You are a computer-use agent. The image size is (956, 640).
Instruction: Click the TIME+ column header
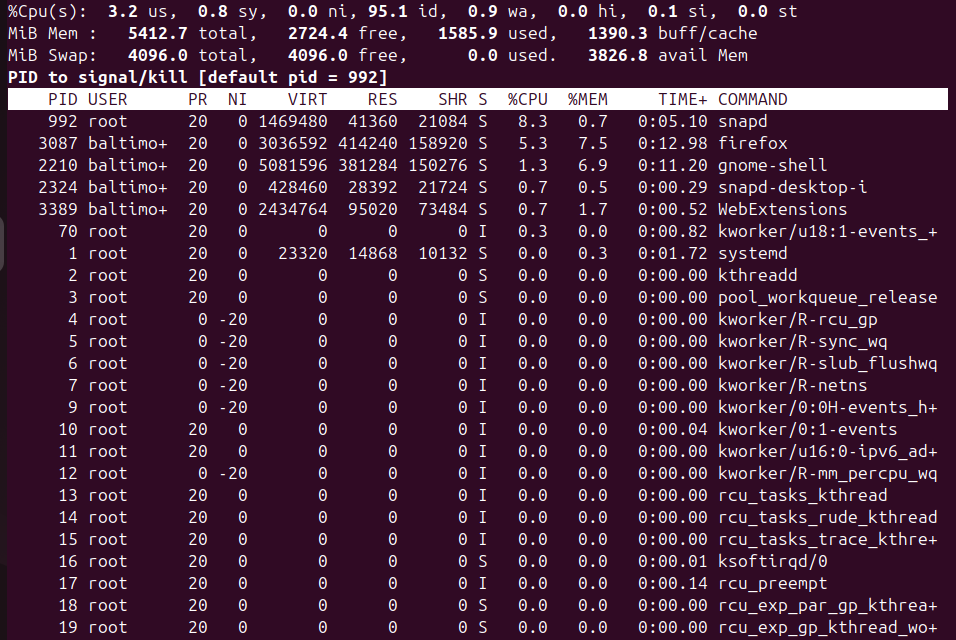click(x=682, y=99)
